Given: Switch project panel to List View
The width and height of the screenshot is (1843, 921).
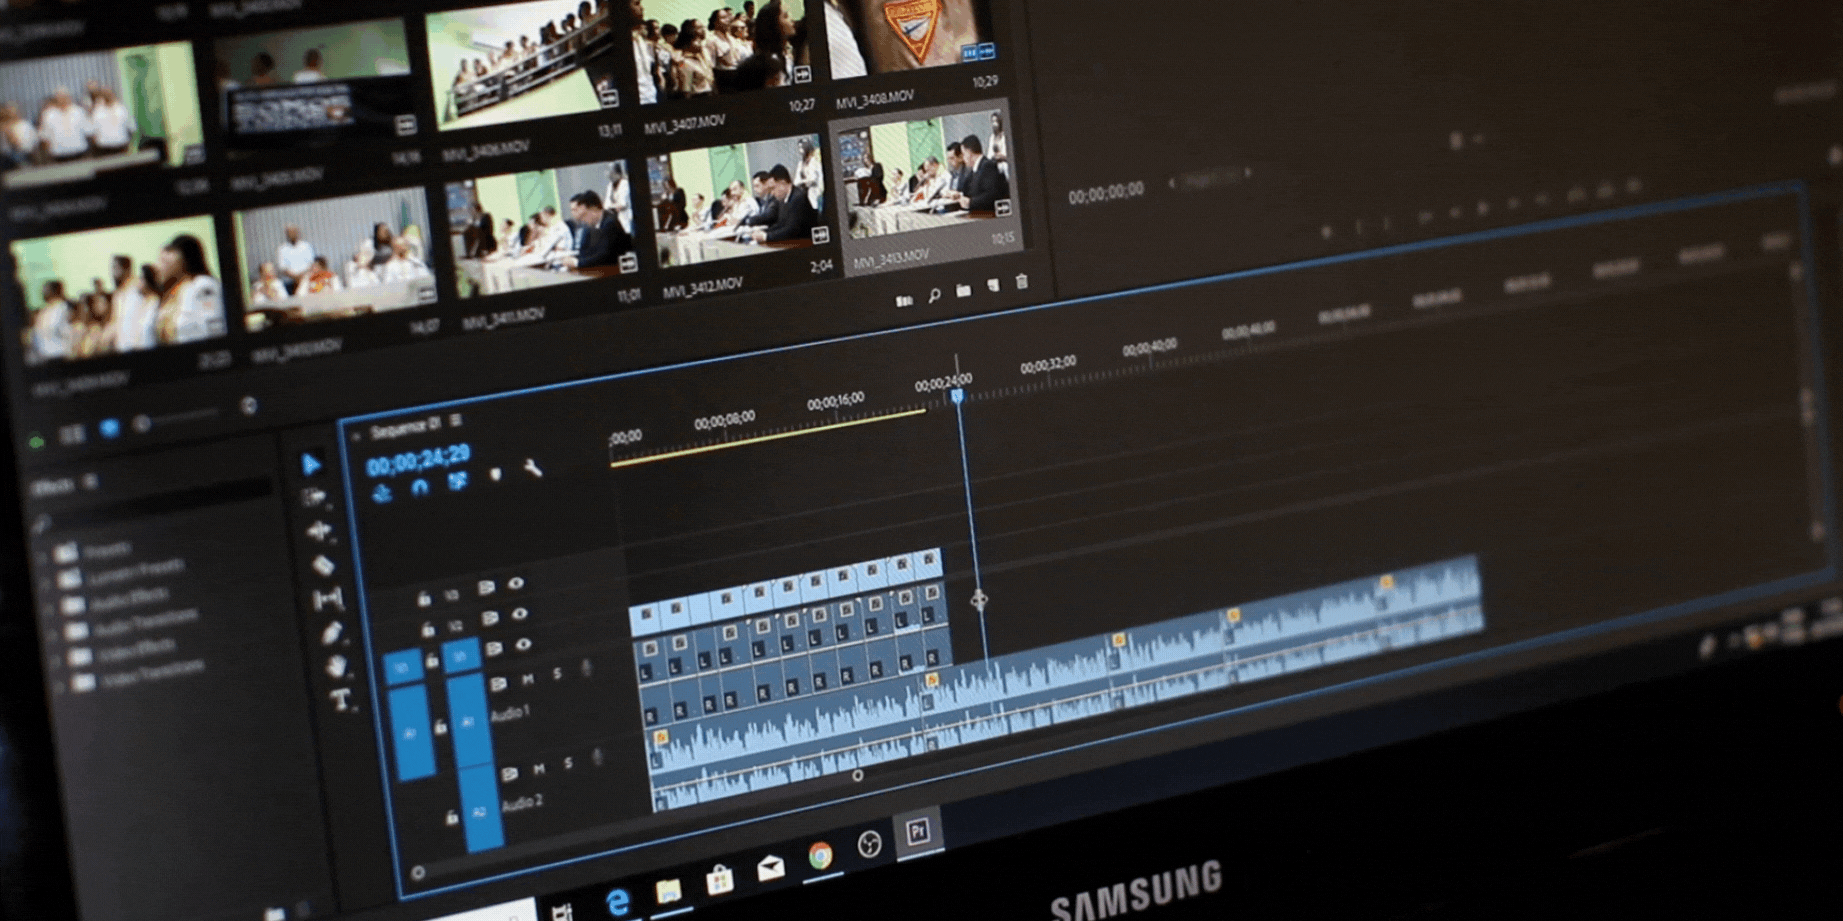Looking at the screenshot, I should (72, 435).
